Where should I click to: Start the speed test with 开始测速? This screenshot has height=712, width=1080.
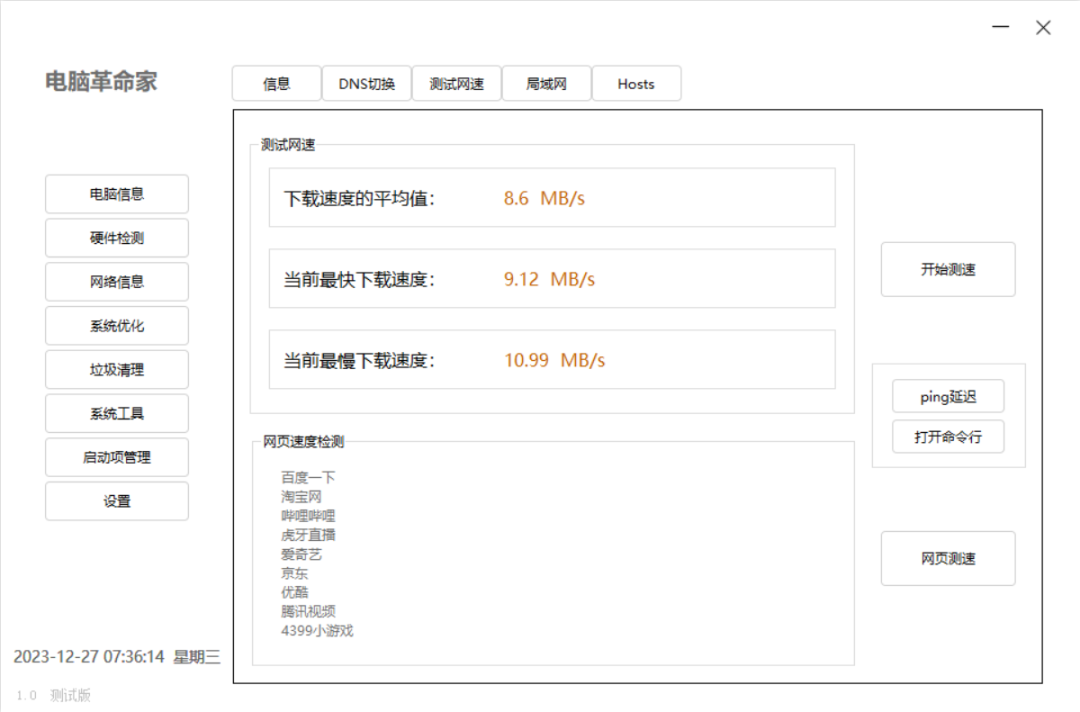coord(948,270)
